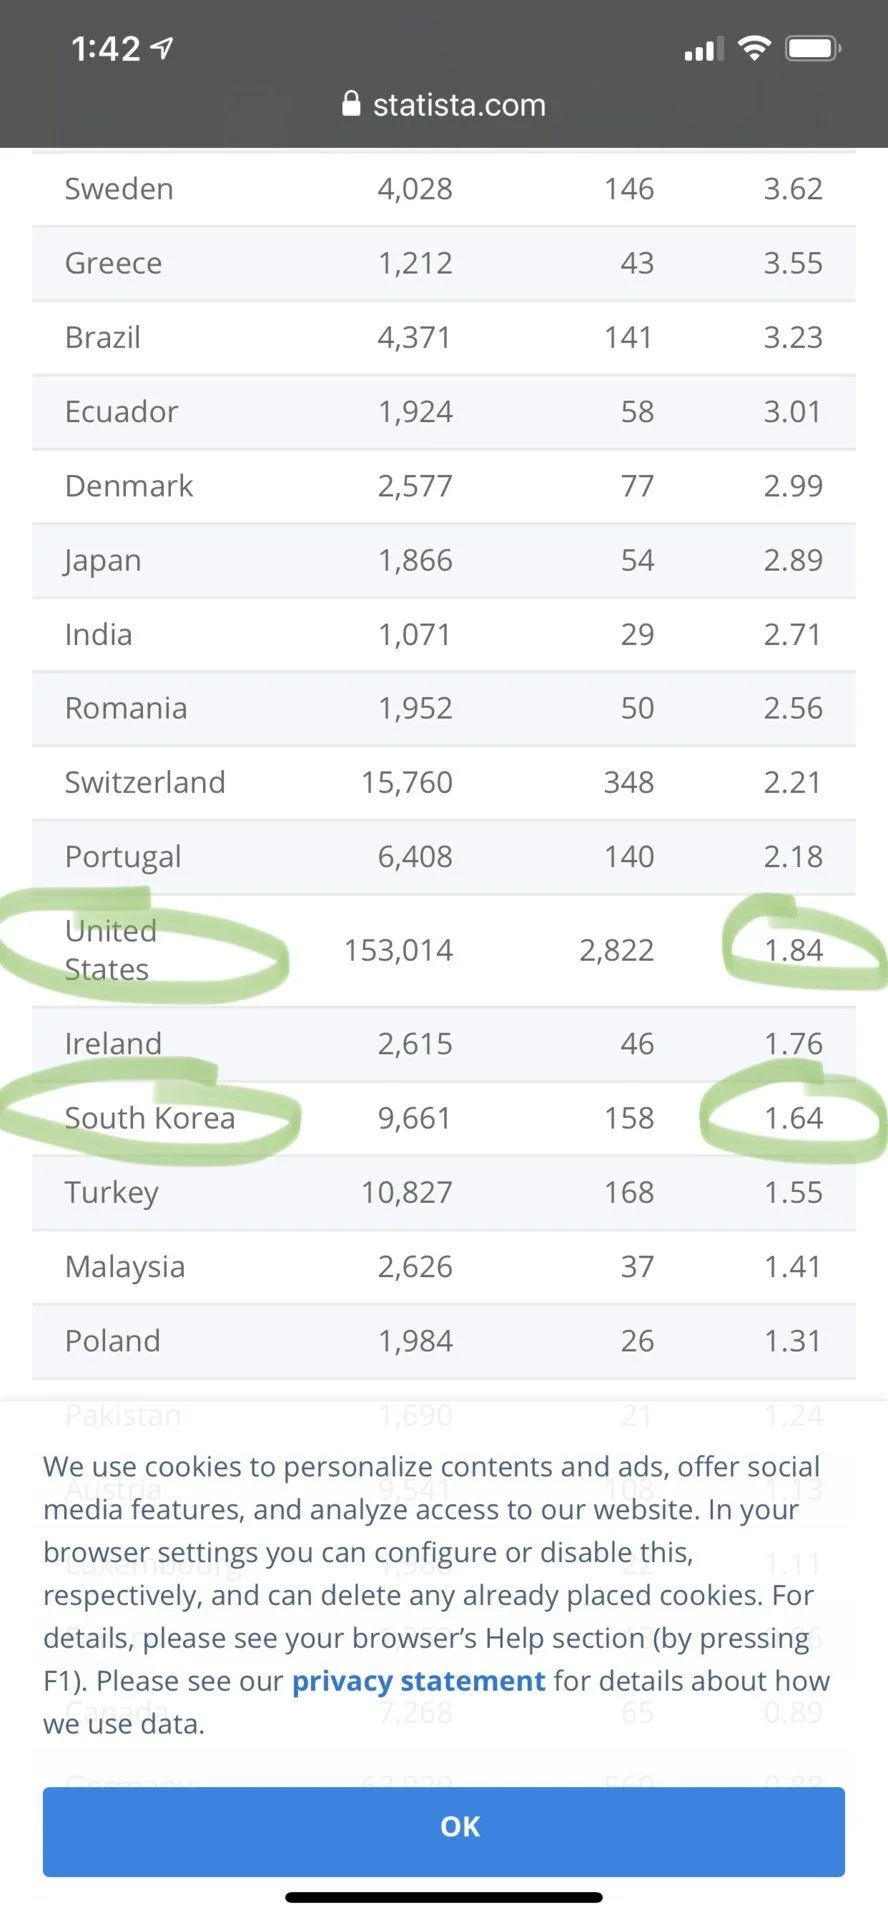This screenshot has height=1920, width=888.
Task: Select the United States row
Action: click(x=444, y=950)
